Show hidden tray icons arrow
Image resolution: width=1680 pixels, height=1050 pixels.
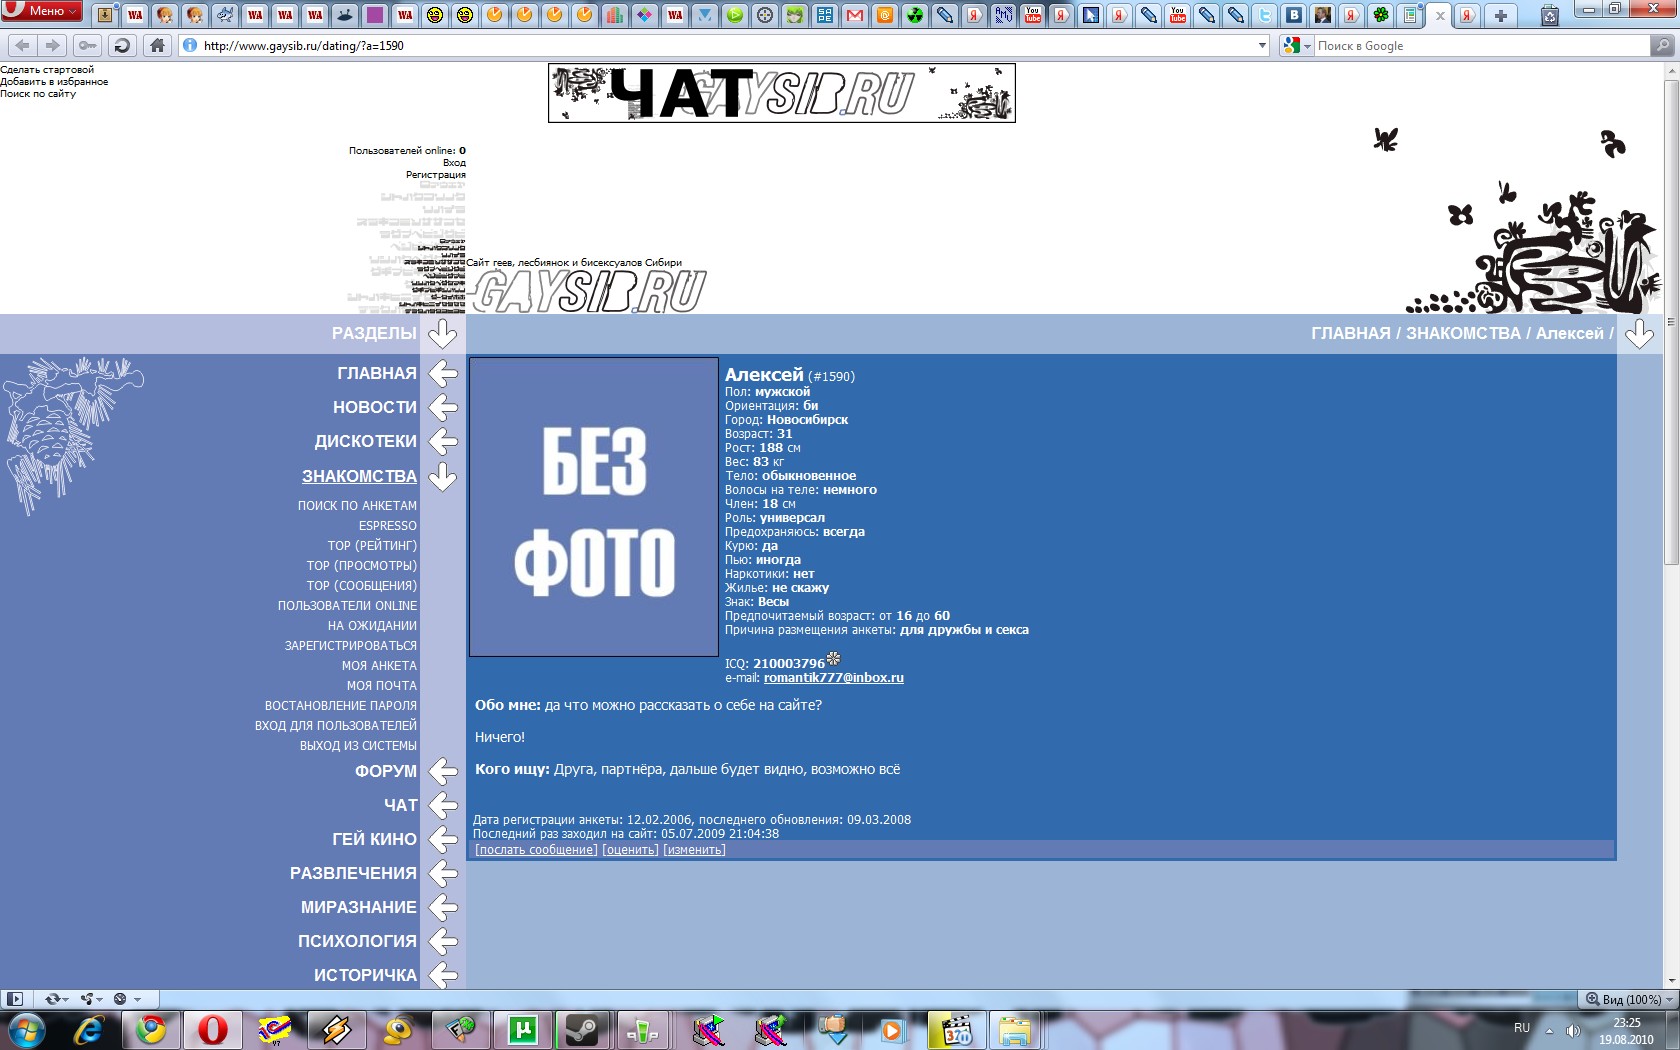[1549, 1030]
